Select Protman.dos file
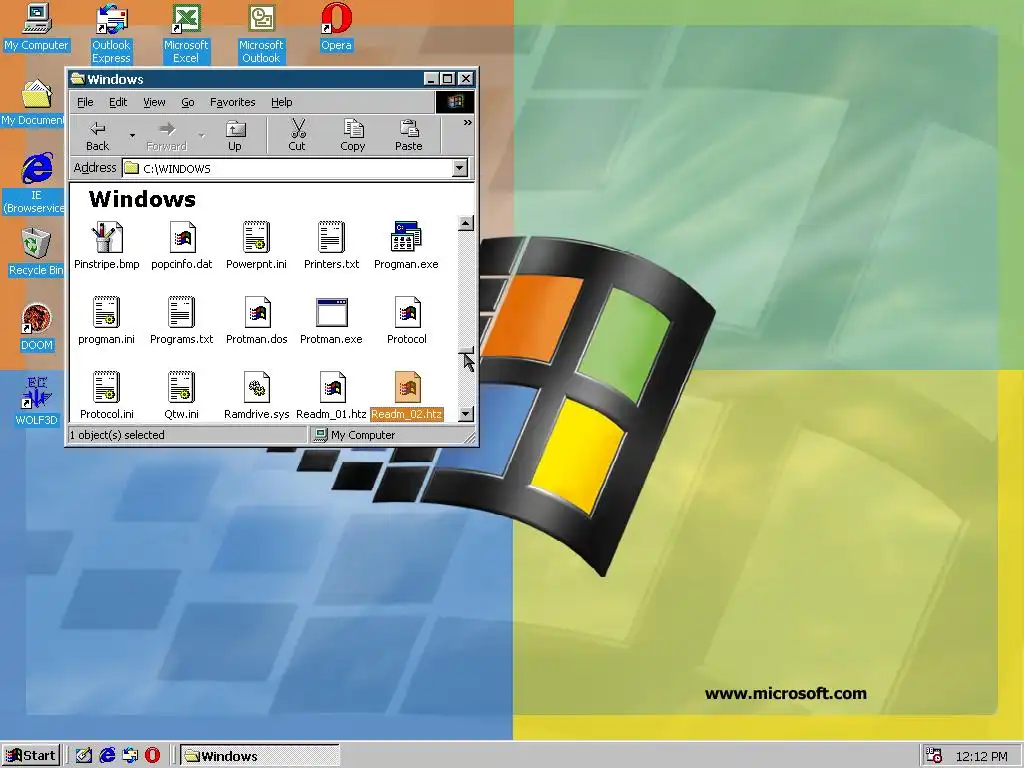The height and width of the screenshot is (768, 1024). coord(256,321)
